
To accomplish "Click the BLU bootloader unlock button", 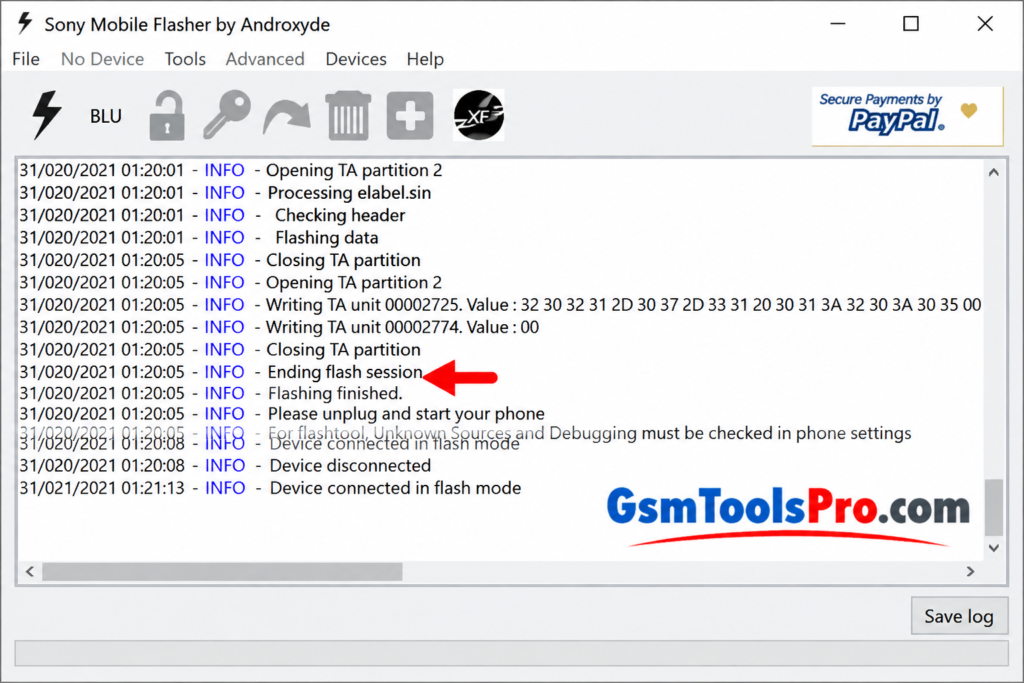I will pyautogui.click(x=106, y=116).
